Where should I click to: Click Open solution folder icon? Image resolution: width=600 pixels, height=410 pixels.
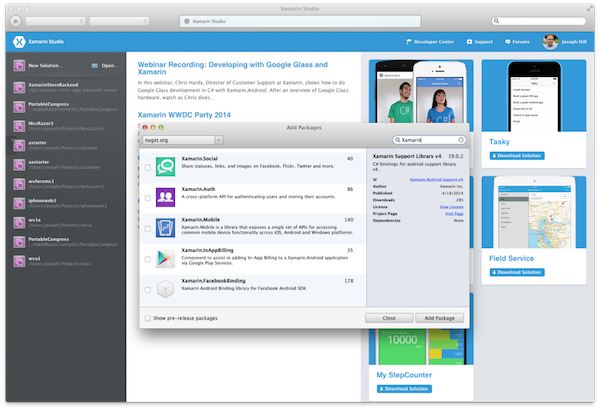tap(95, 66)
